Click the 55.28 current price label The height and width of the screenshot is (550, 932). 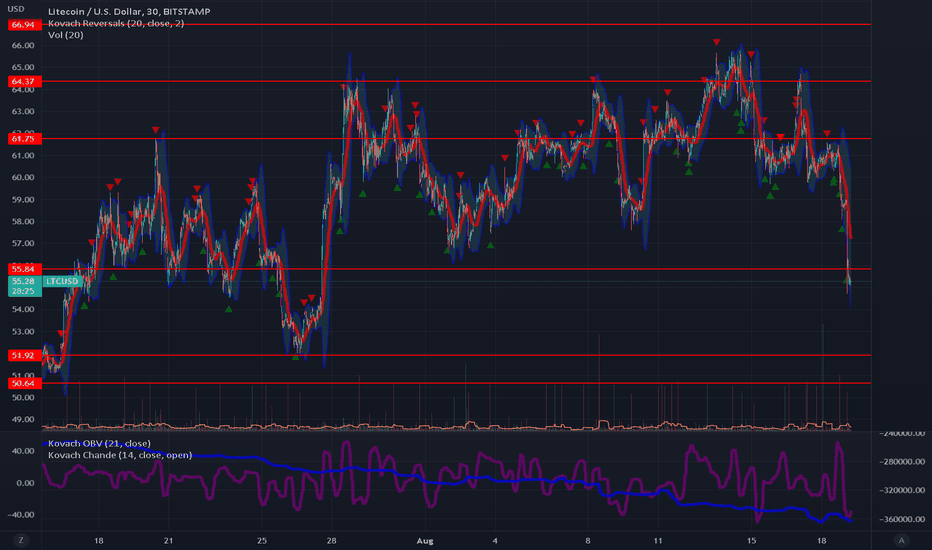point(23,281)
